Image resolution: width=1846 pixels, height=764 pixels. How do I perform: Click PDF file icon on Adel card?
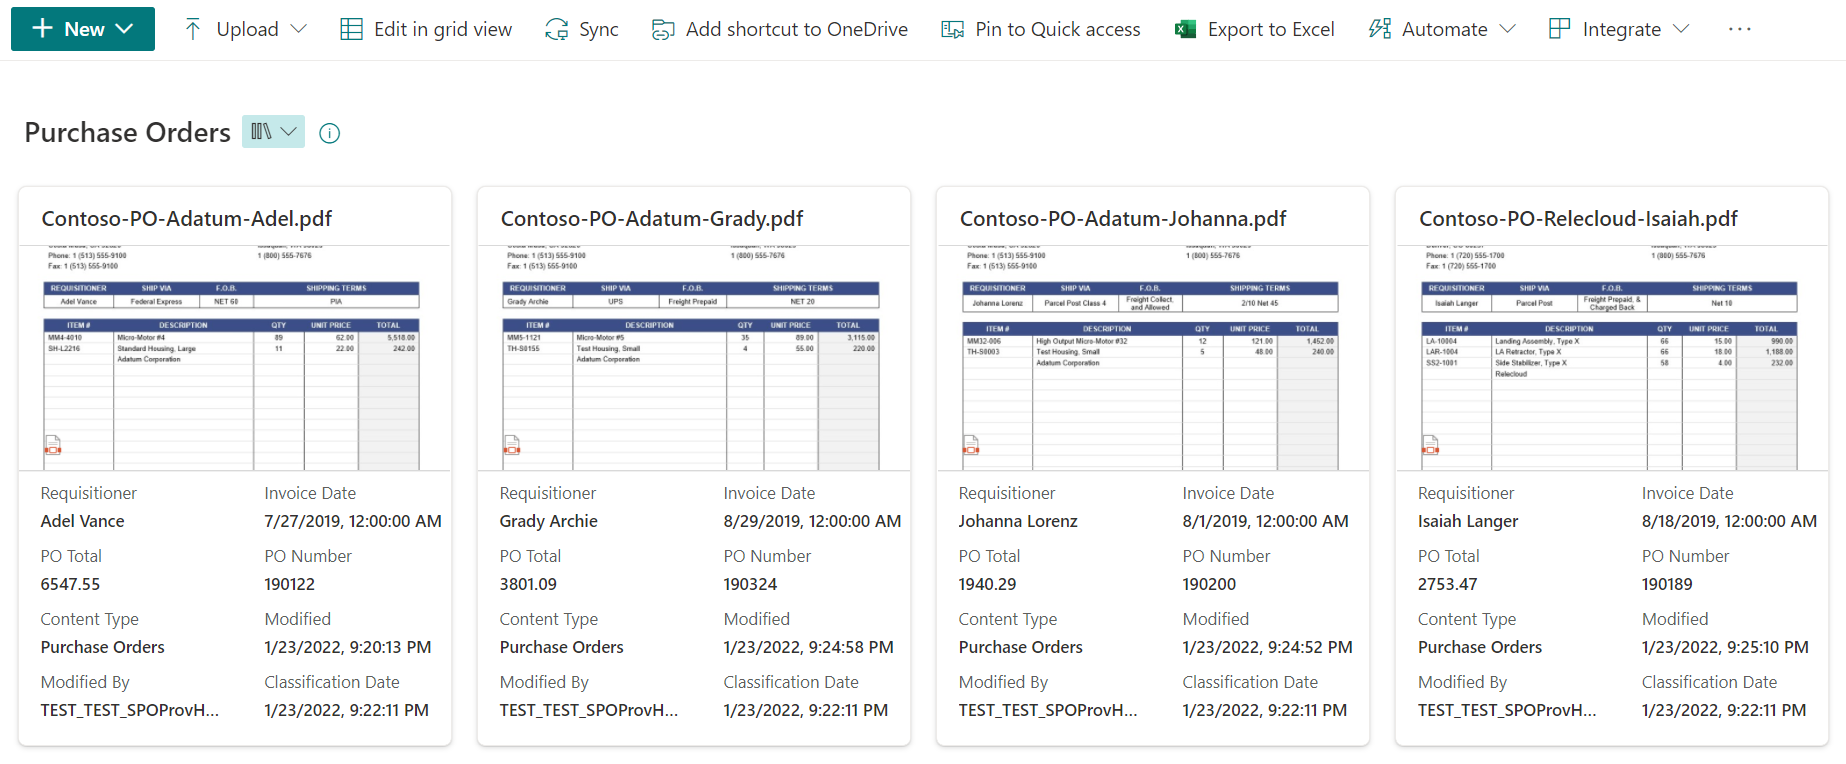click(x=53, y=445)
